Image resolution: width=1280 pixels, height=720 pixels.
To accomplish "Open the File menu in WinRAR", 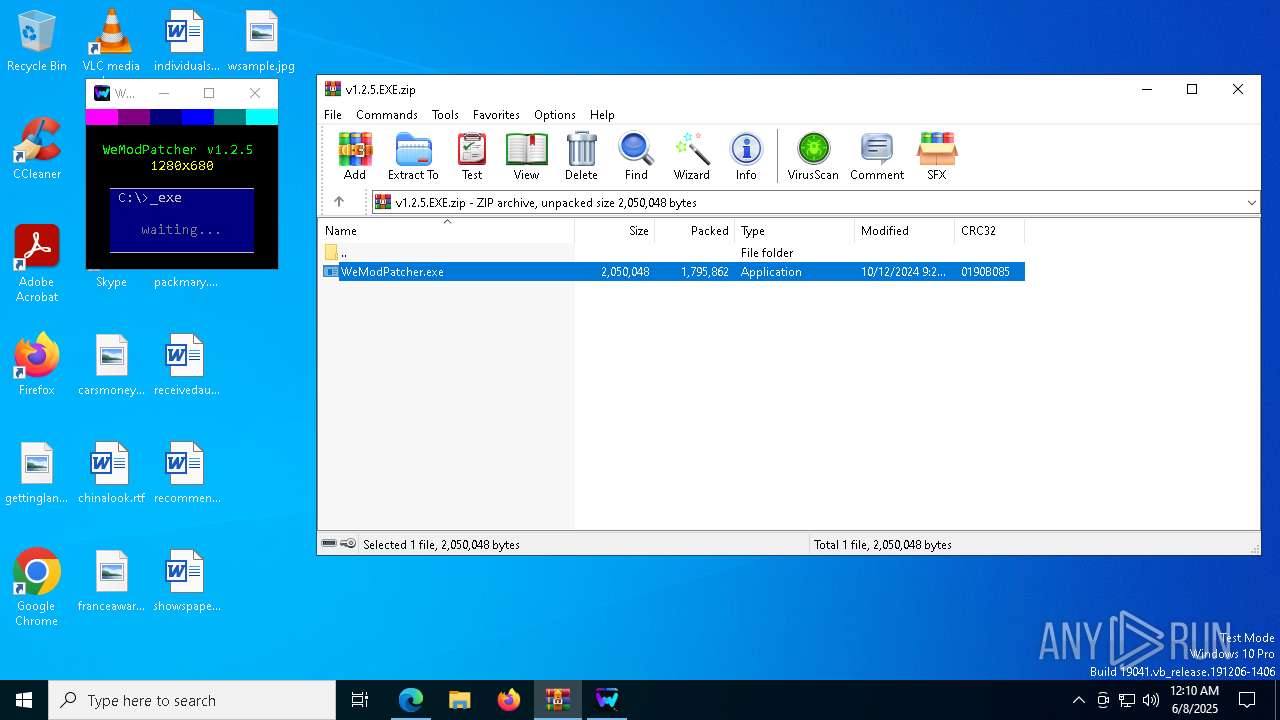I will click(333, 115).
